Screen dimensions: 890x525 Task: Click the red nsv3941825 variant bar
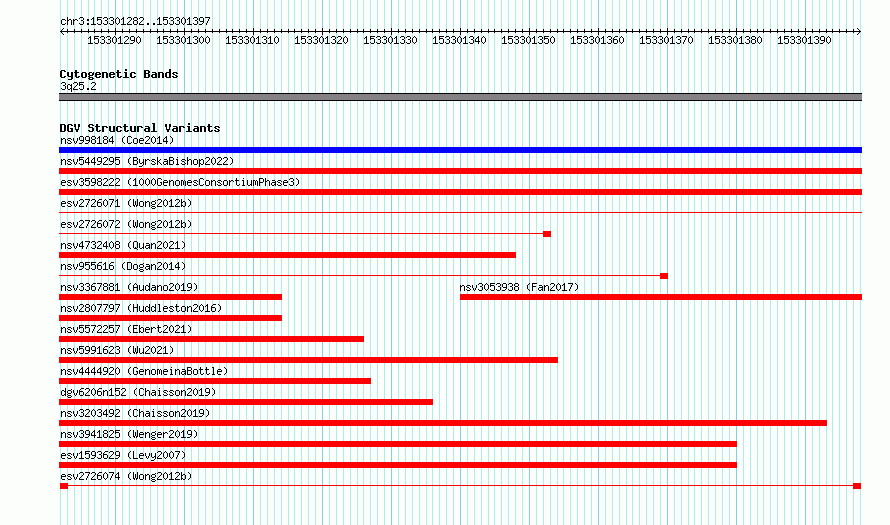coord(398,444)
